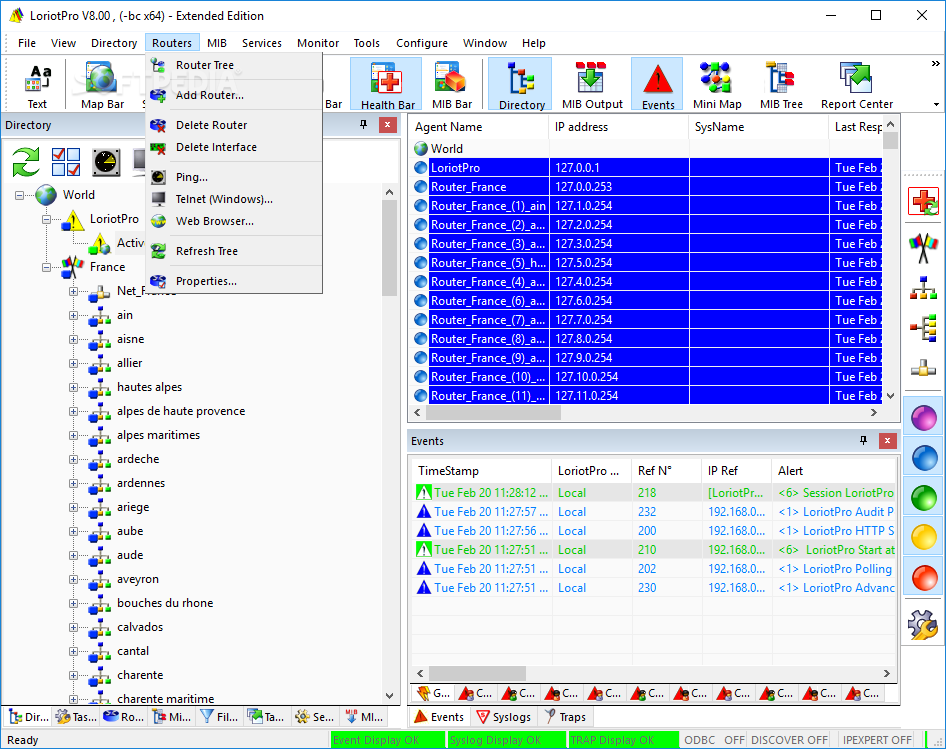Click the Agent Name column header
The height and width of the screenshot is (749, 946).
tap(479, 127)
